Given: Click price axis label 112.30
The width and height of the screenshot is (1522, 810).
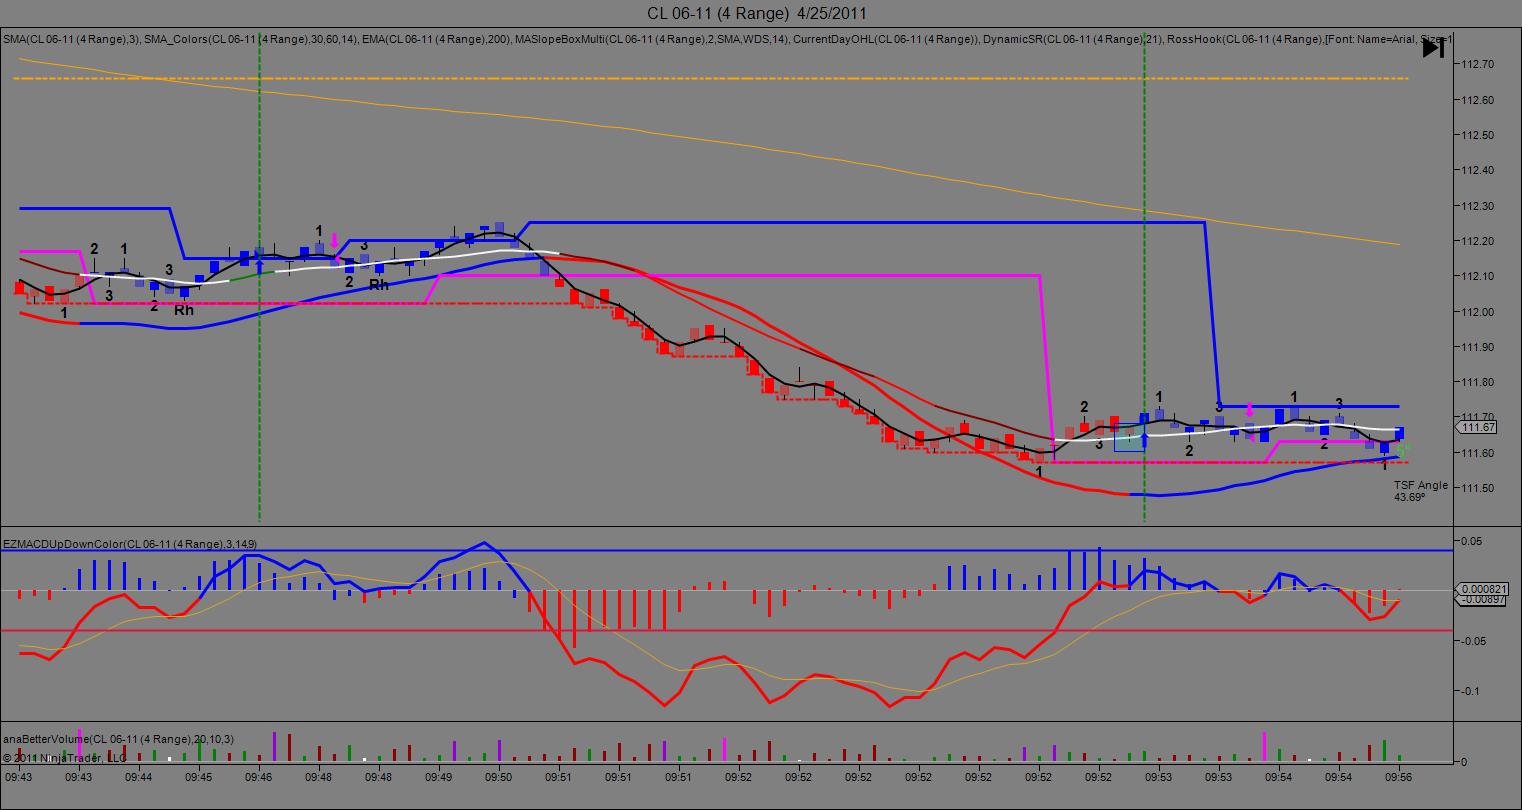Looking at the screenshot, I should tap(1477, 206).
